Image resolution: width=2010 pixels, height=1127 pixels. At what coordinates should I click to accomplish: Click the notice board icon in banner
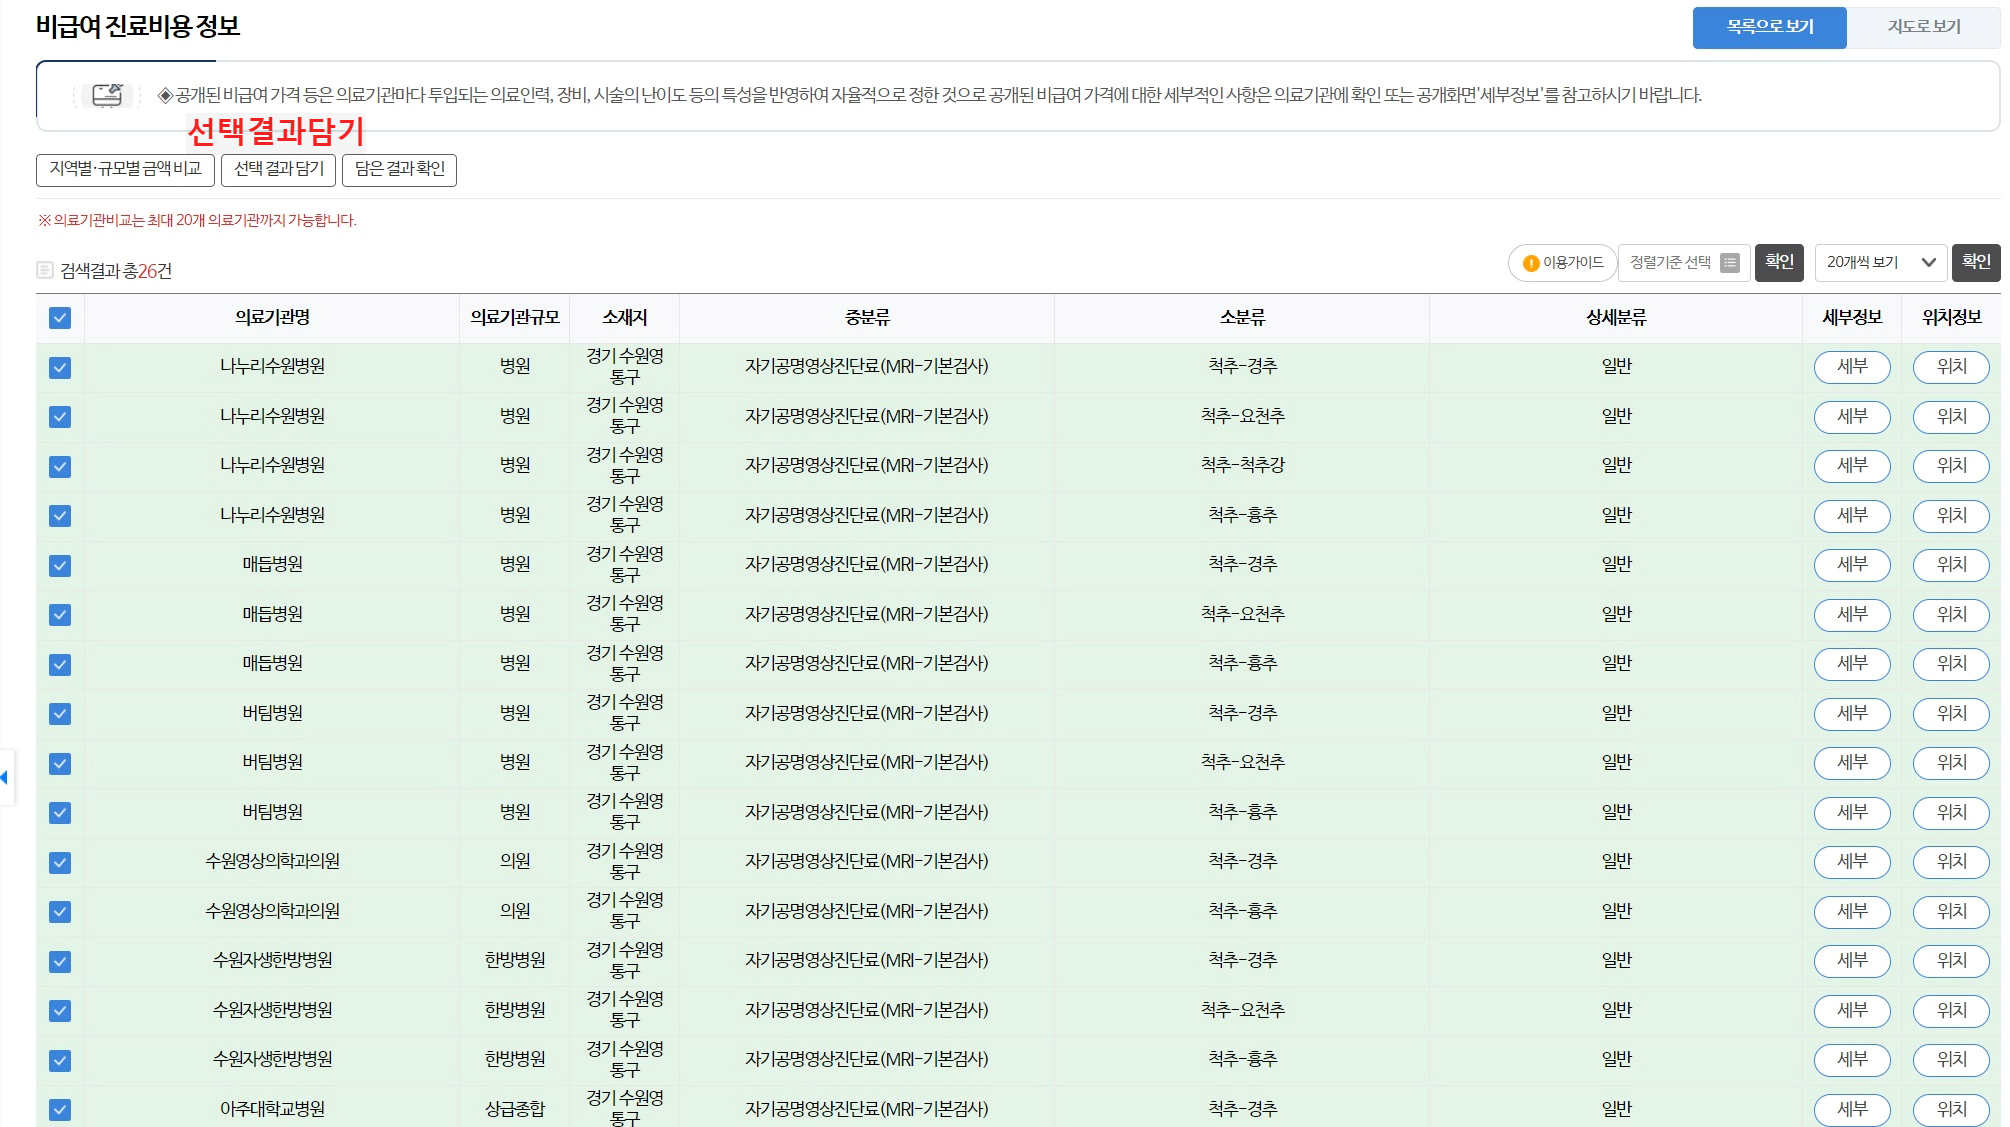107,95
